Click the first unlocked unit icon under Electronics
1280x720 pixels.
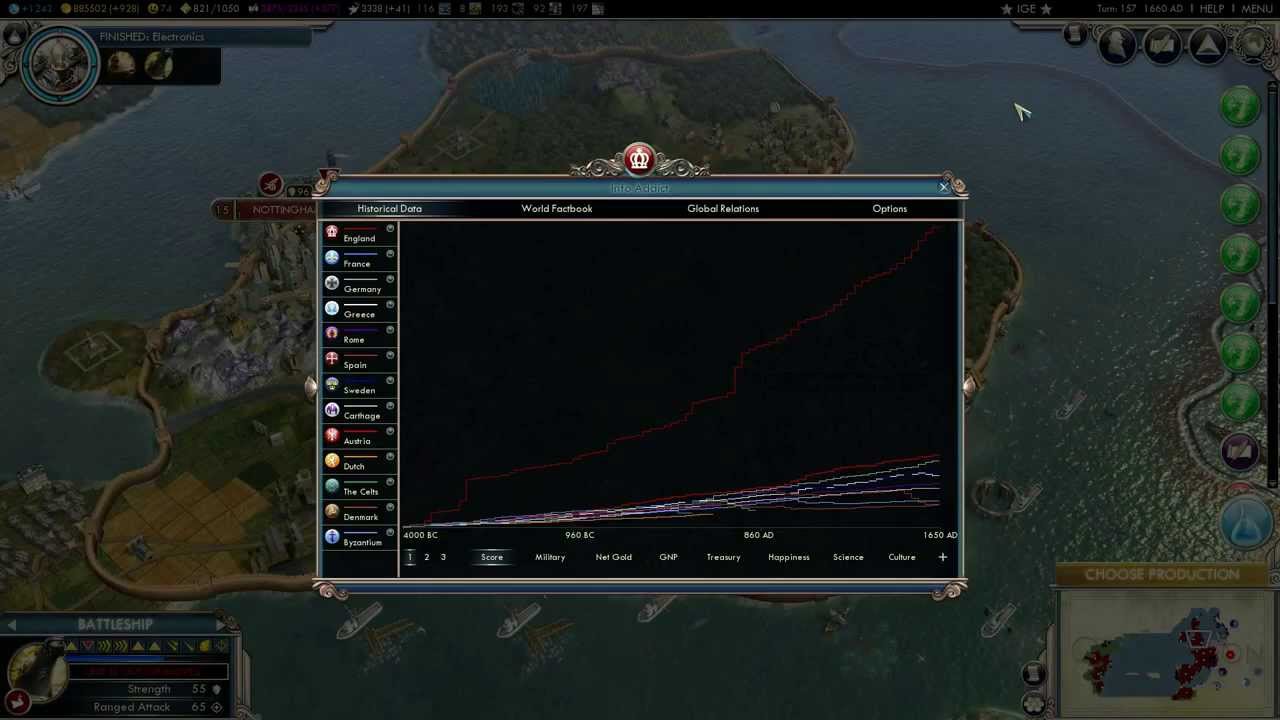click(121, 65)
